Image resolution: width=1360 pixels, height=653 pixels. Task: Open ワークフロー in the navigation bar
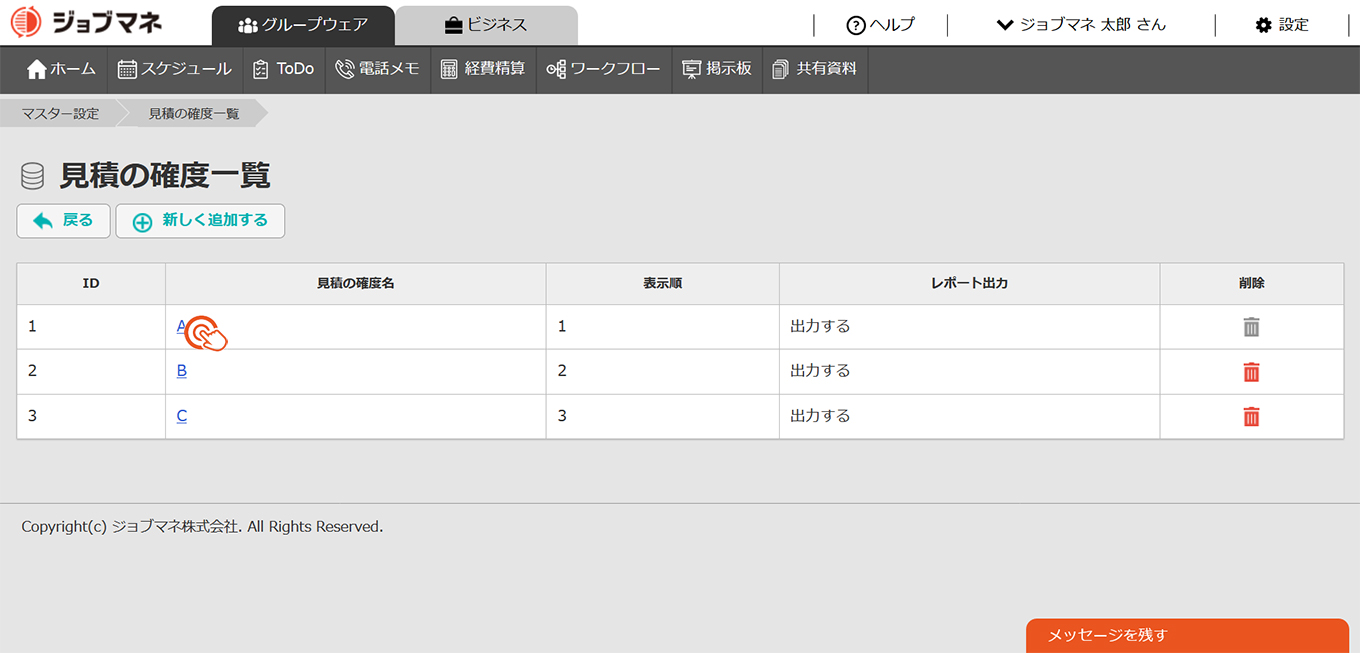coord(604,69)
